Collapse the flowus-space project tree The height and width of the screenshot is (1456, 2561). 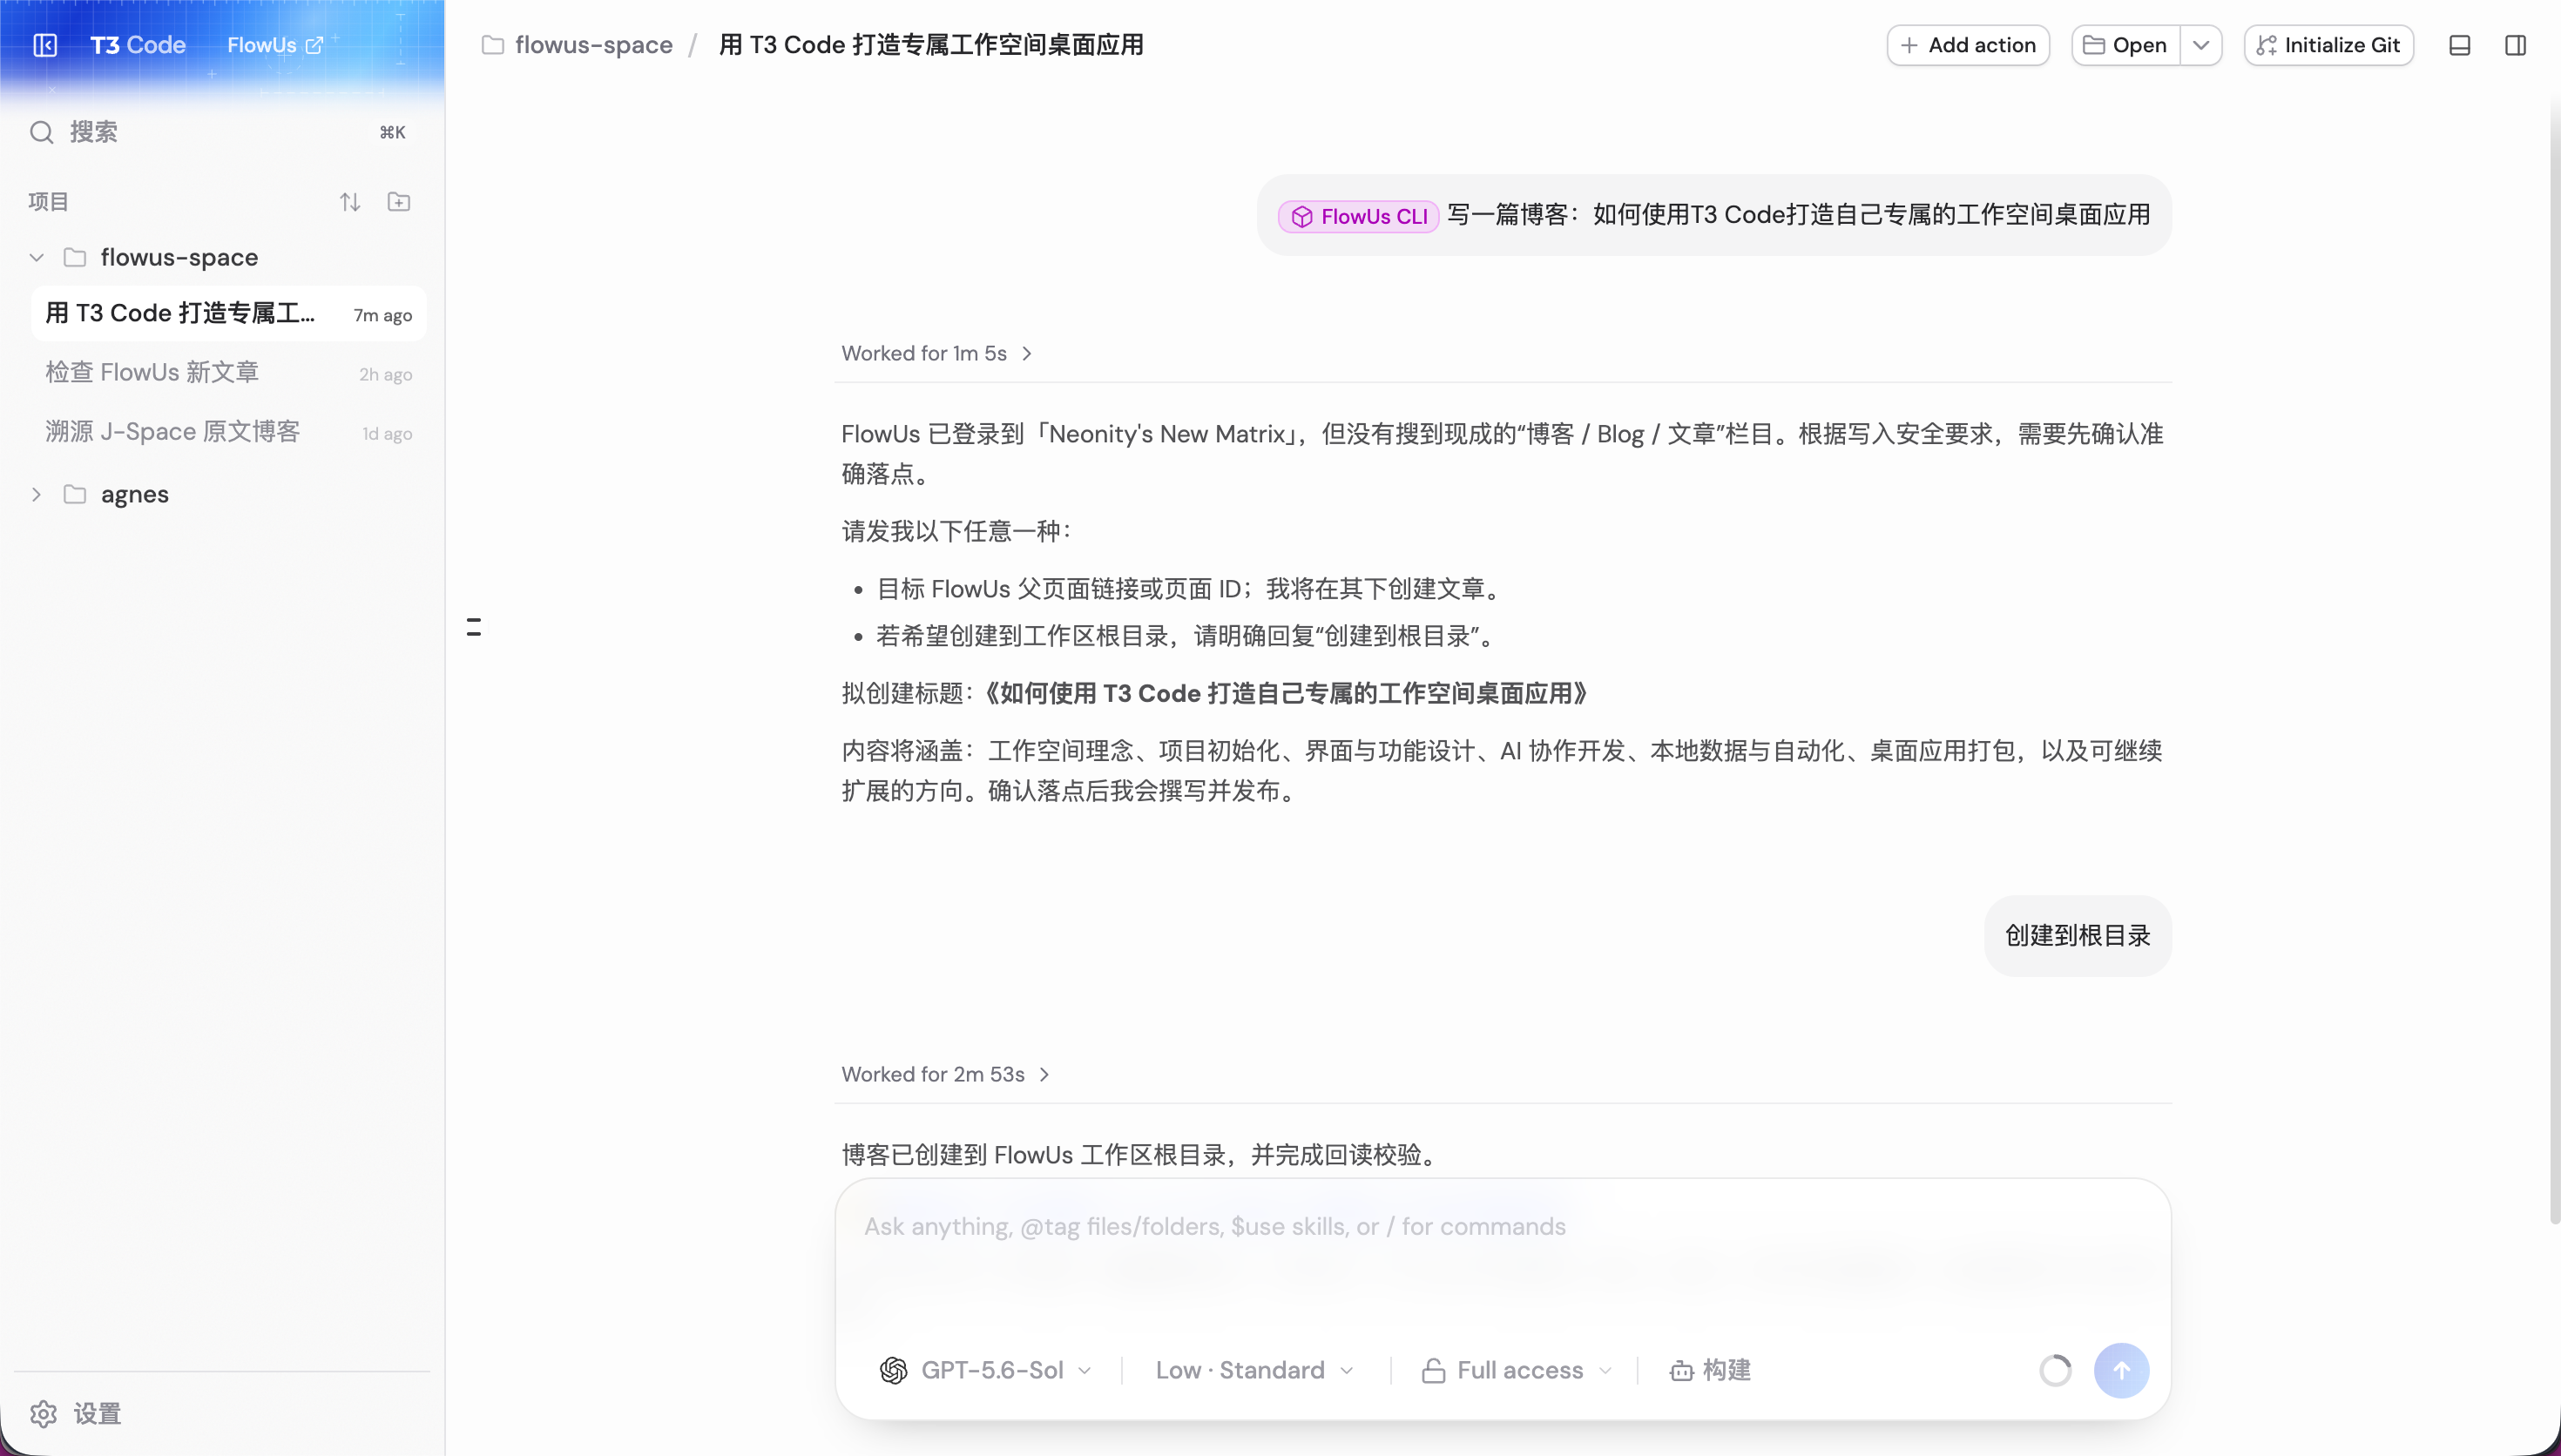(37, 257)
